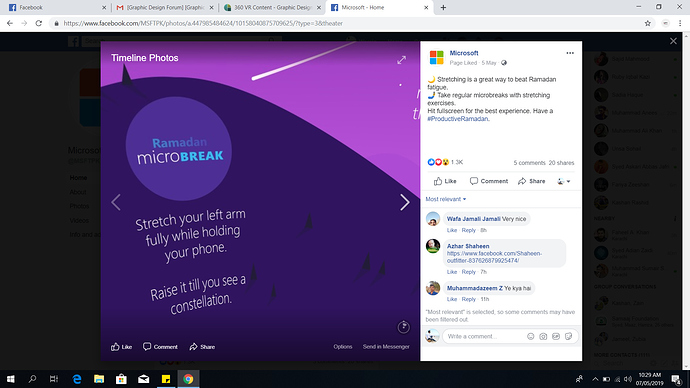
Task: Add a sticker to the comment
Action: 569,337
